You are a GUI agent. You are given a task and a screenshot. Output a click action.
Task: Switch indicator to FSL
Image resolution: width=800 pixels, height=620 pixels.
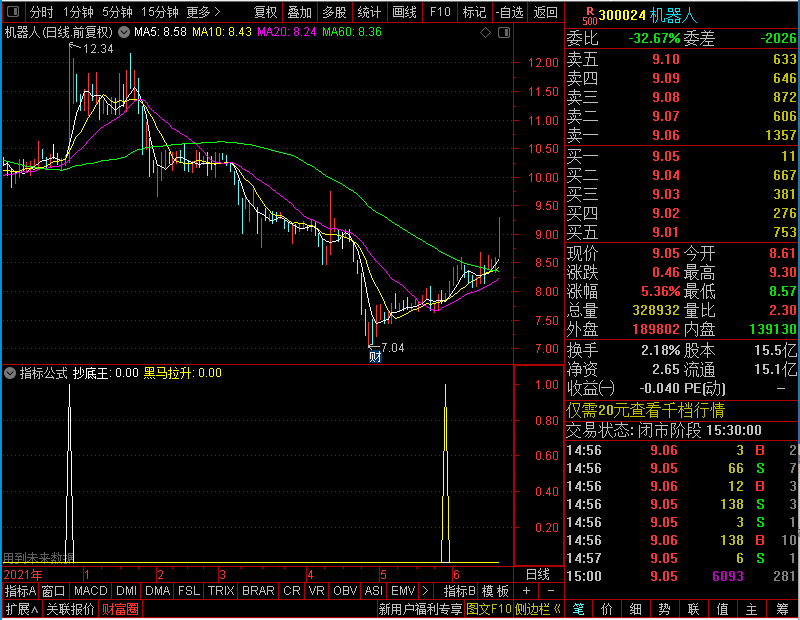(x=189, y=591)
